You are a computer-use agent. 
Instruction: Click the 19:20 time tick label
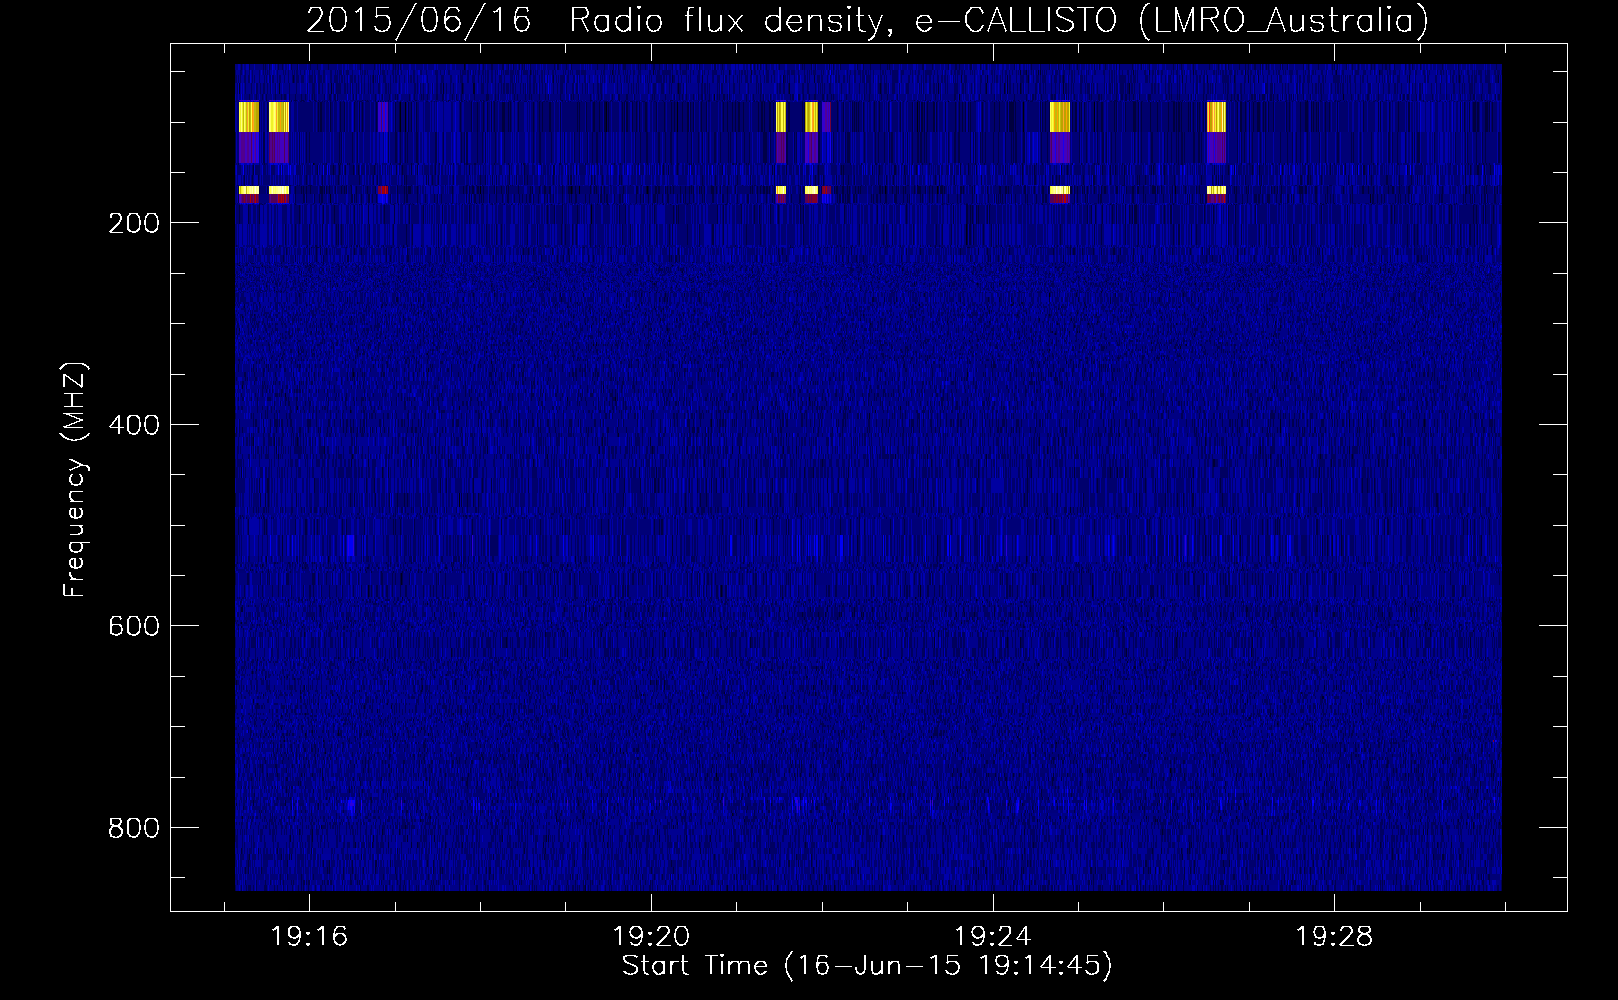point(652,937)
